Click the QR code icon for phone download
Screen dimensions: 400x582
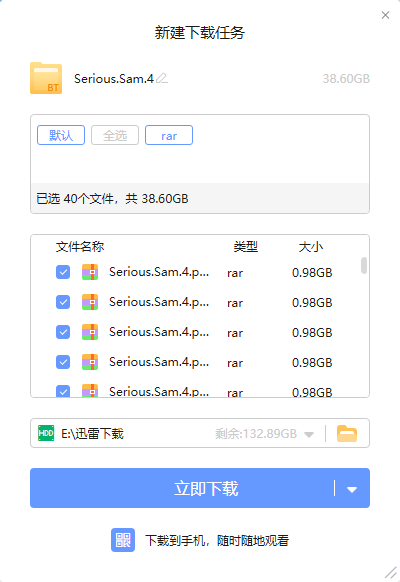click(123, 540)
